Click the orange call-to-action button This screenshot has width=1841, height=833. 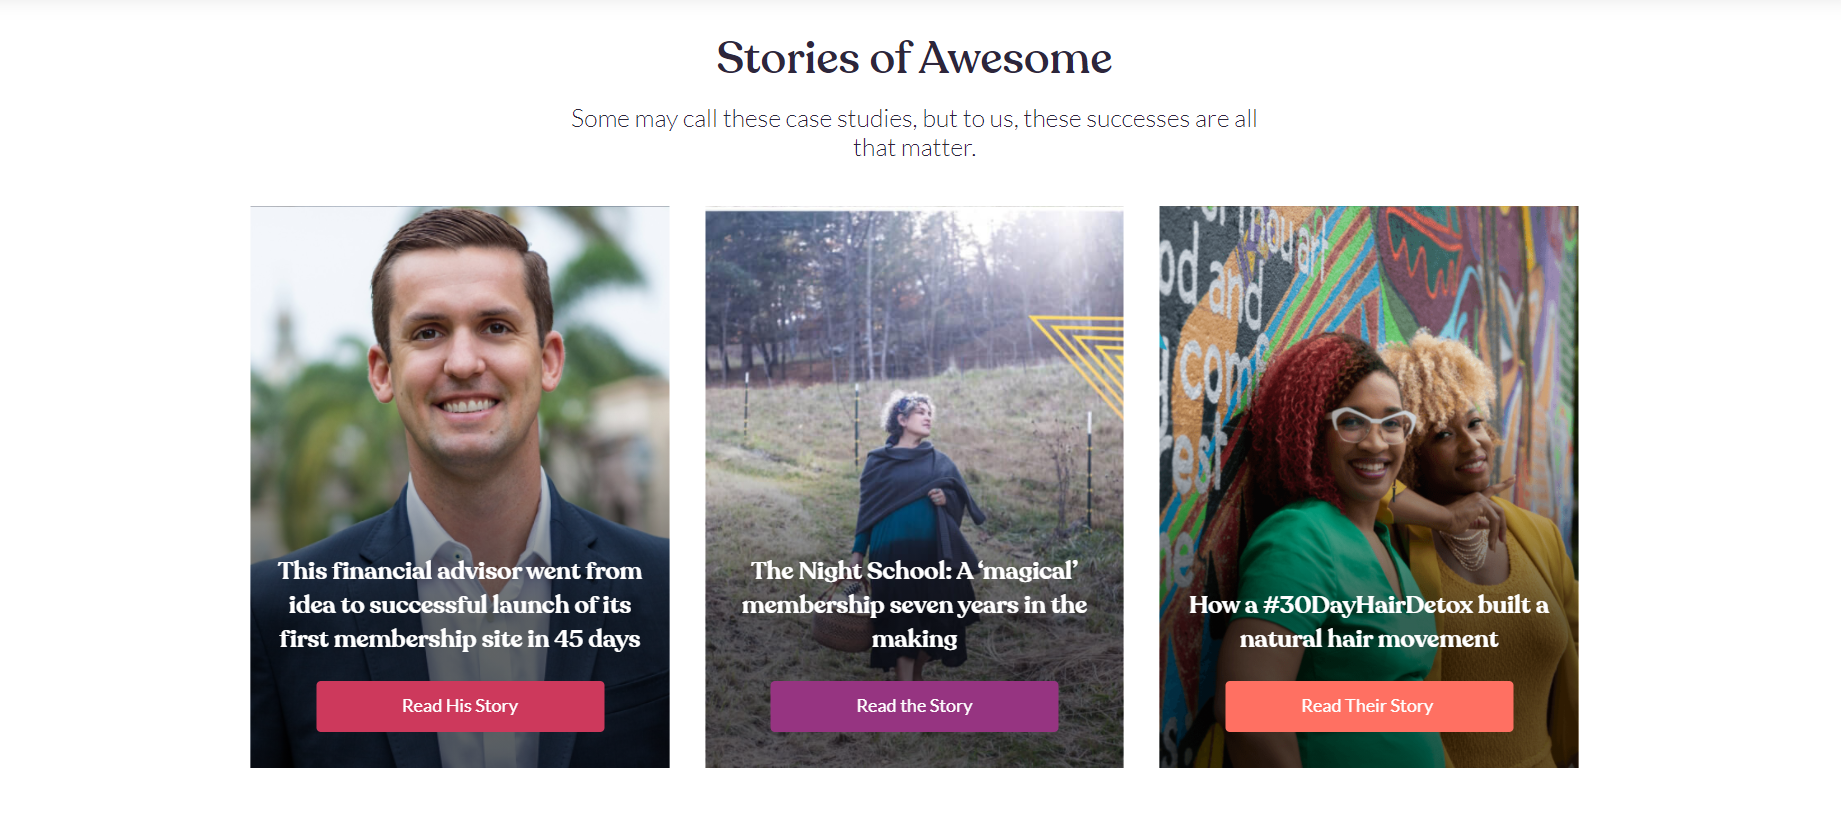1368,706
